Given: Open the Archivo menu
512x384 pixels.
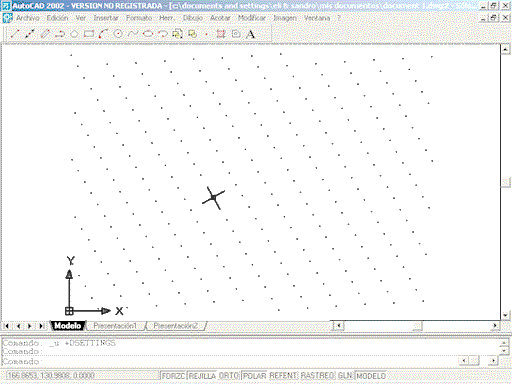Looking at the screenshot, I should click(27, 18).
